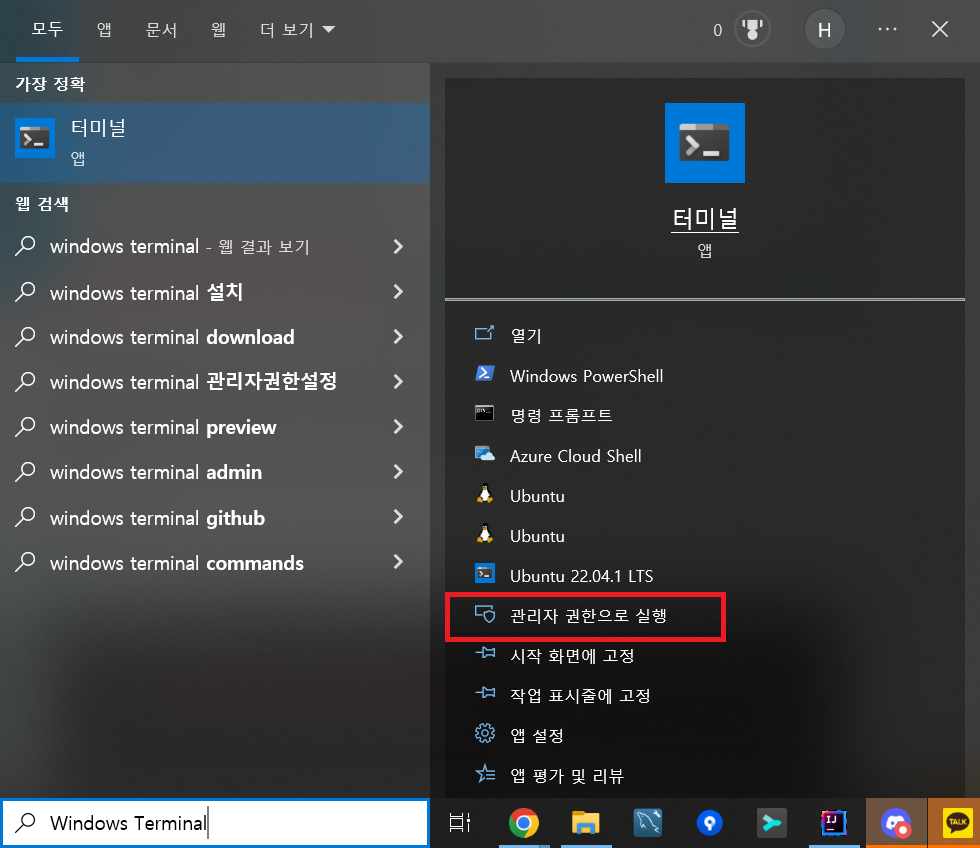Screen dimensions: 980x848
Task: Click the shield icon for 관리자 권한으로 실행
Action: [485, 614]
